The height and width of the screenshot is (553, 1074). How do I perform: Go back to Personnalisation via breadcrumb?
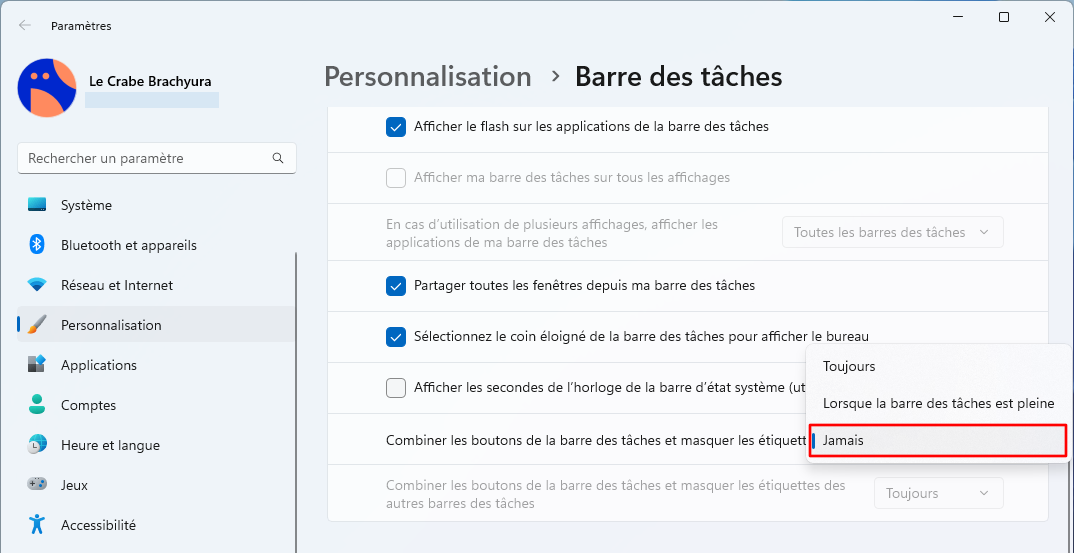point(427,77)
